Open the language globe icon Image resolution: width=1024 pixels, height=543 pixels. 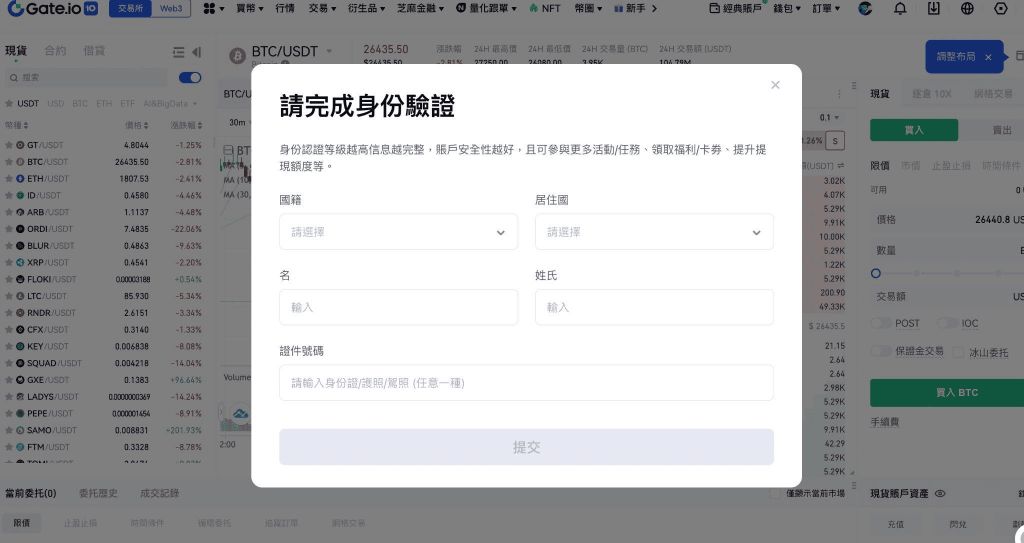pyautogui.click(x=967, y=9)
